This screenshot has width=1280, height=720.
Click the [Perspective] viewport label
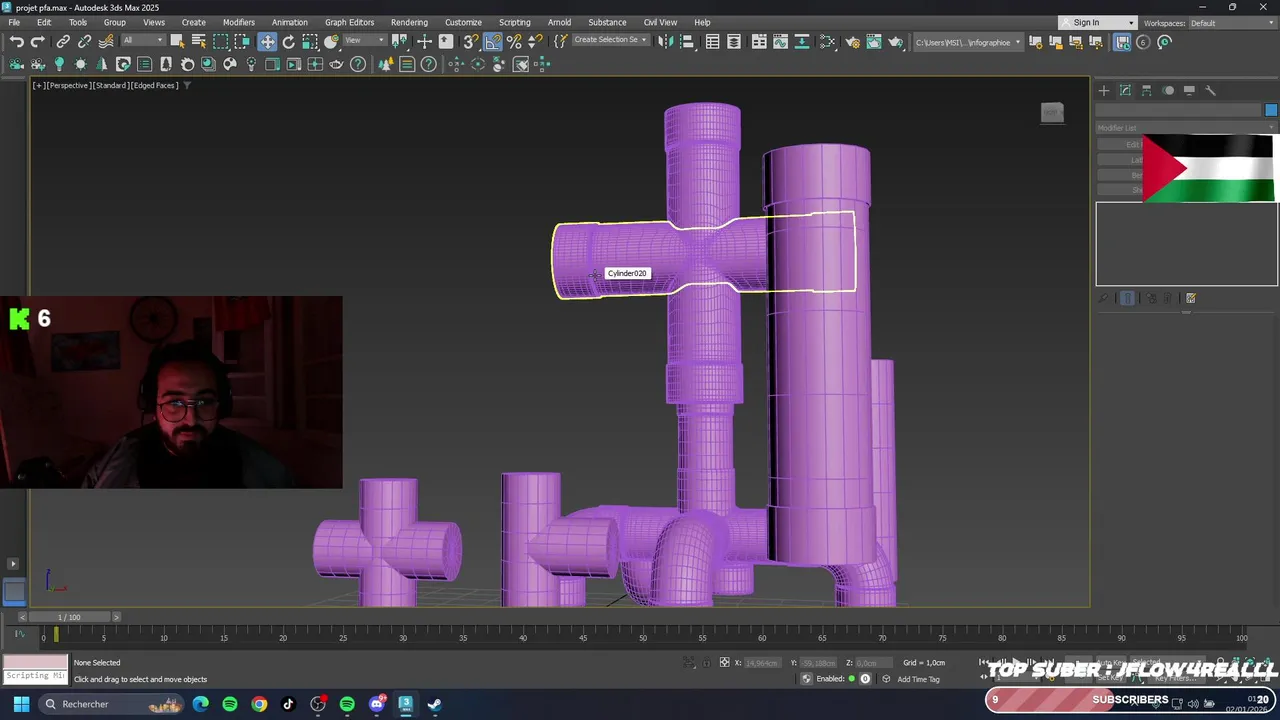pyautogui.click(x=70, y=85)
